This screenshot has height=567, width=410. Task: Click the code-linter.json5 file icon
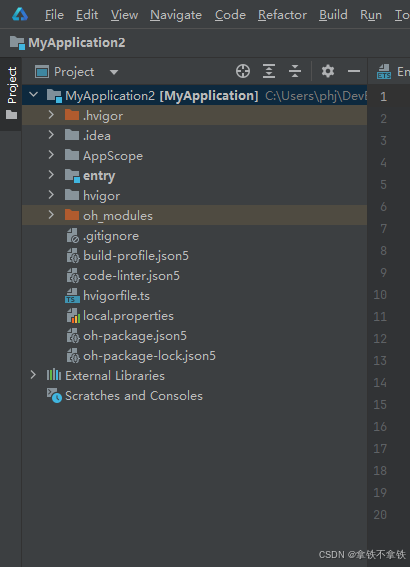tap(72, 276)
